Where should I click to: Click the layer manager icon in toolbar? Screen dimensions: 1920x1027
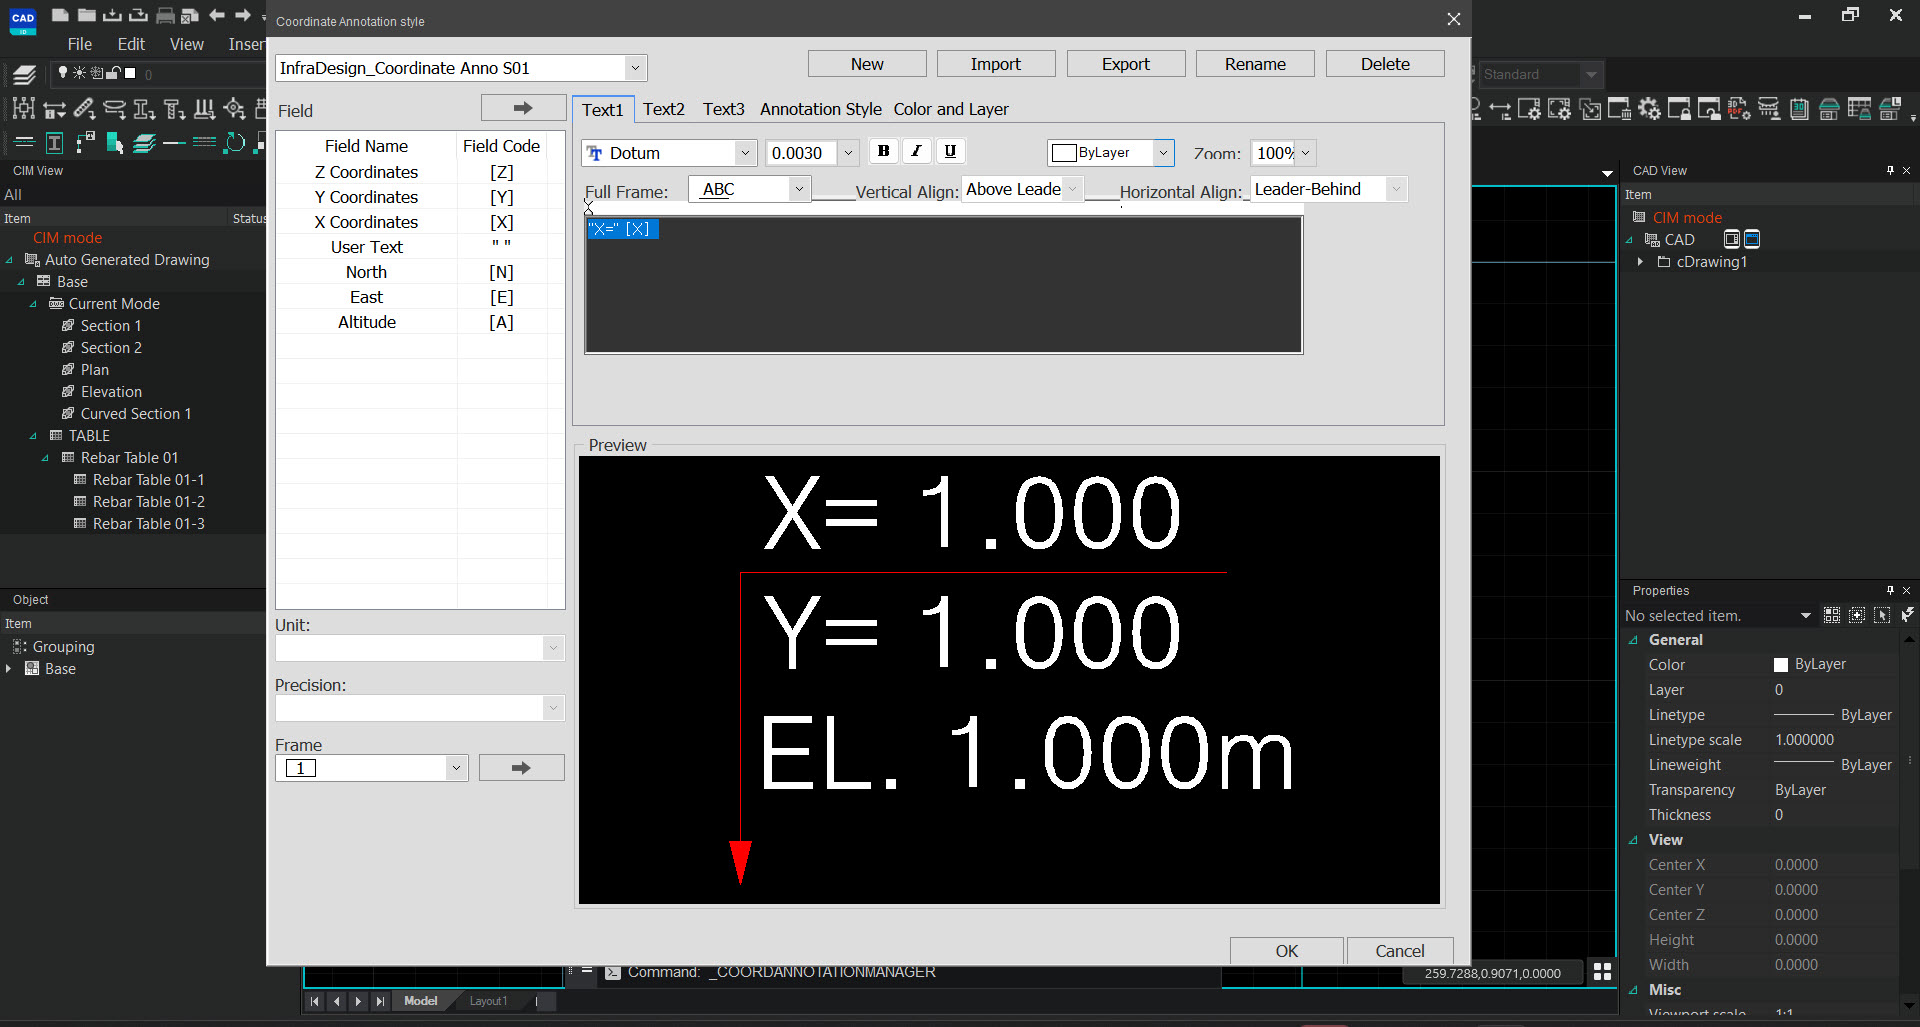coord(24,75)
